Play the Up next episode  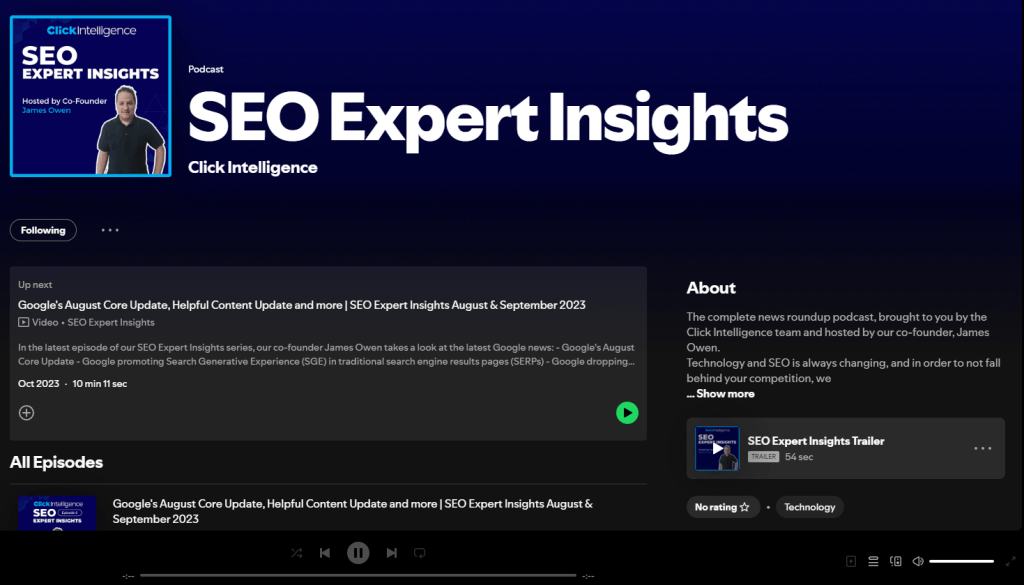pyautogui.click(x=627, y=412)
